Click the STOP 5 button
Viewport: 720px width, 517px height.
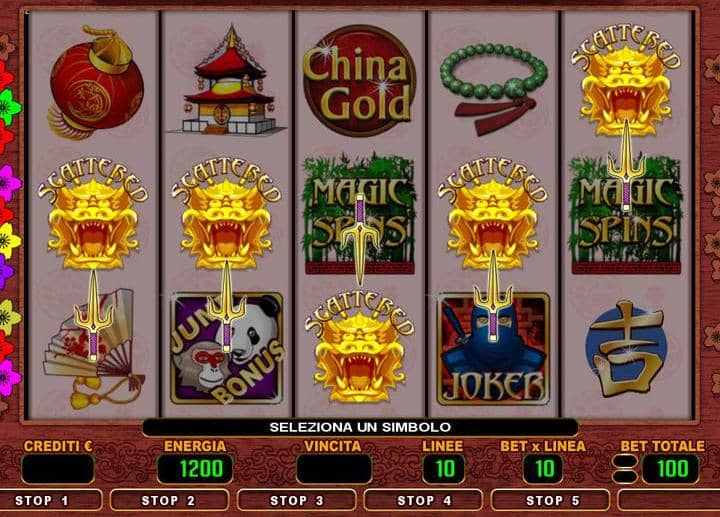551,500
